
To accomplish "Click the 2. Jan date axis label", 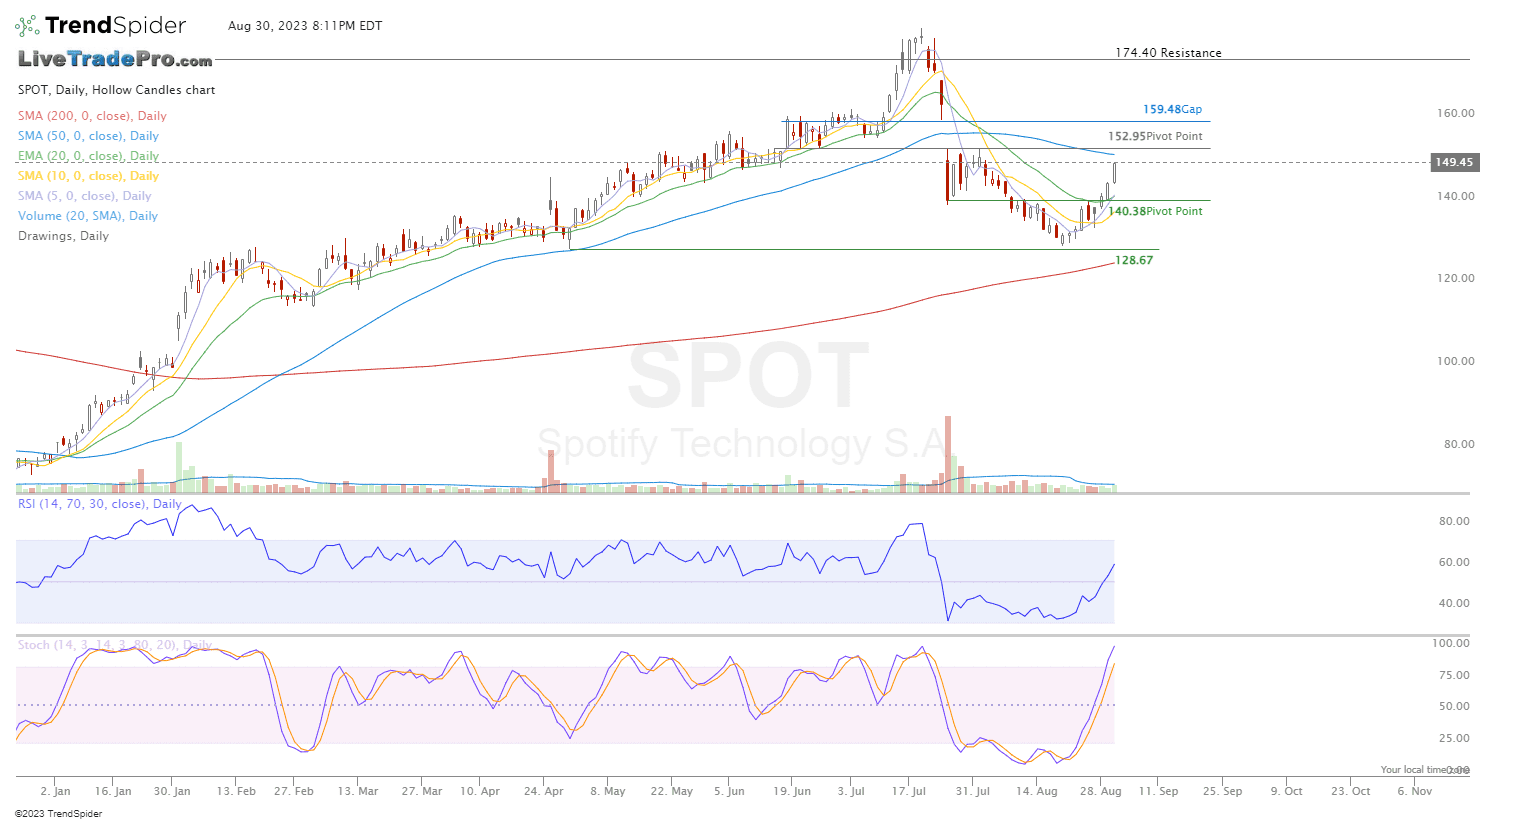I will pos(55,791).
